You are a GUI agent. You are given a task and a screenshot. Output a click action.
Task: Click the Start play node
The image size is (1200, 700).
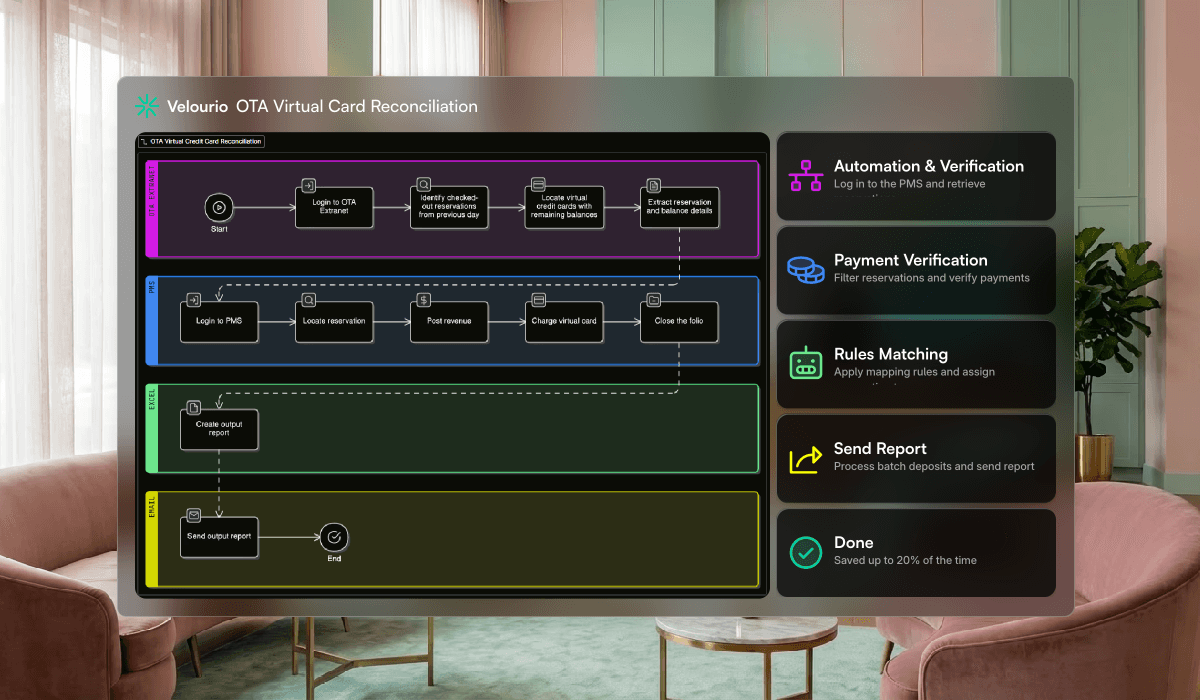(x=219, y=208)
